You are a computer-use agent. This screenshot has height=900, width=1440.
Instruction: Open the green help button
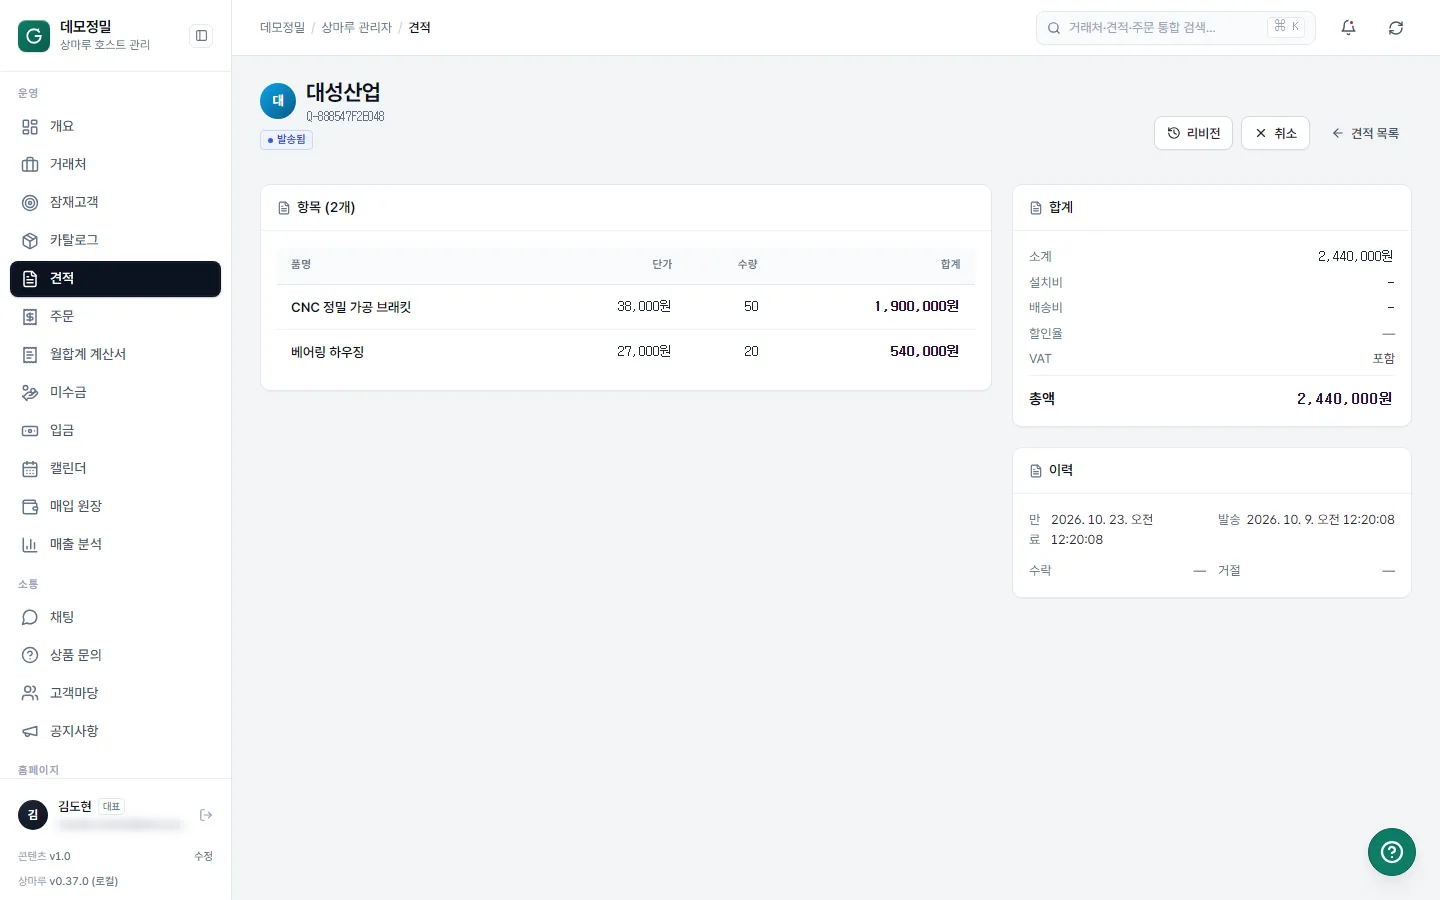pyautogui.click(x=1392, y=852)
